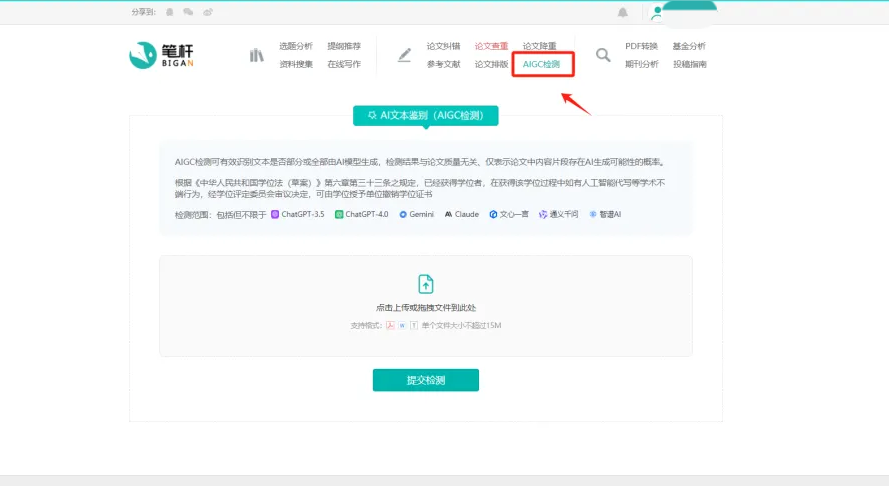The image size is (889, 486).
Task: Click upload area text 点击上传或拖拽文件到此处
Action: tap(426, 308)
